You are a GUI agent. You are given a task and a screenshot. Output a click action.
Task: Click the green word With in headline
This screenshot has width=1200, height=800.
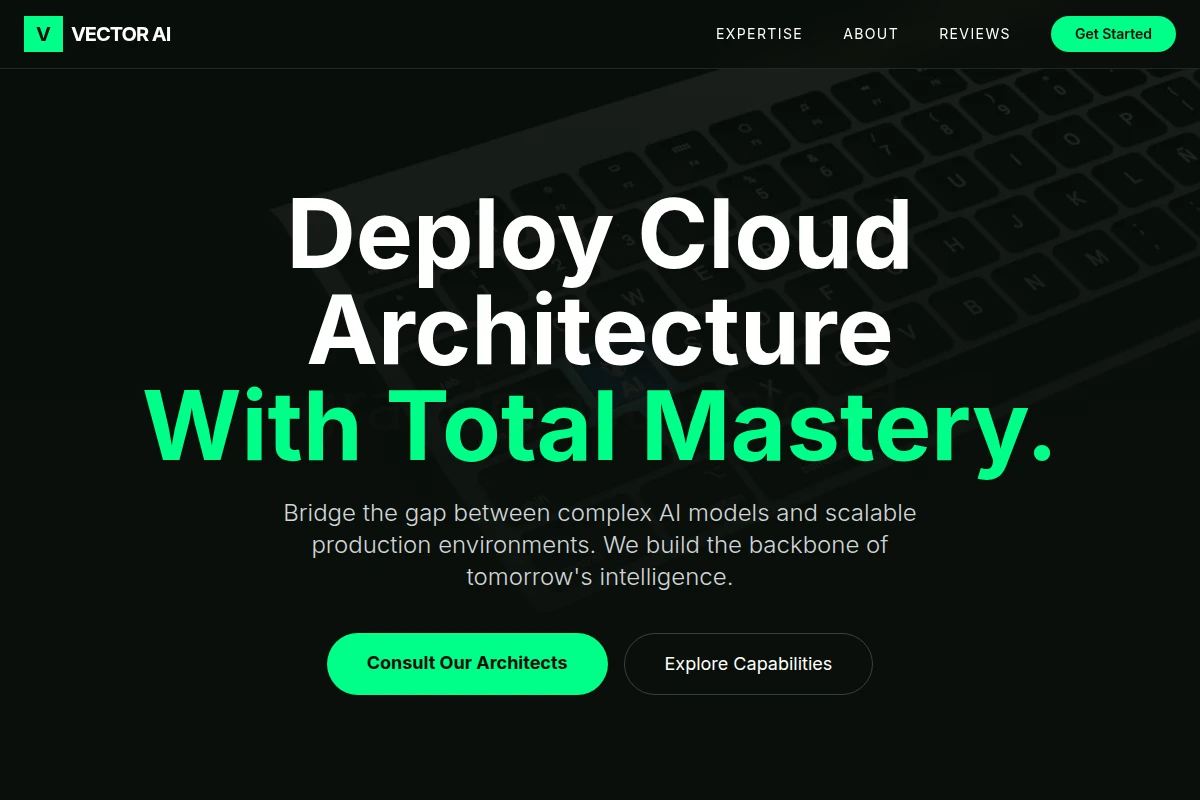click(253, 426)
